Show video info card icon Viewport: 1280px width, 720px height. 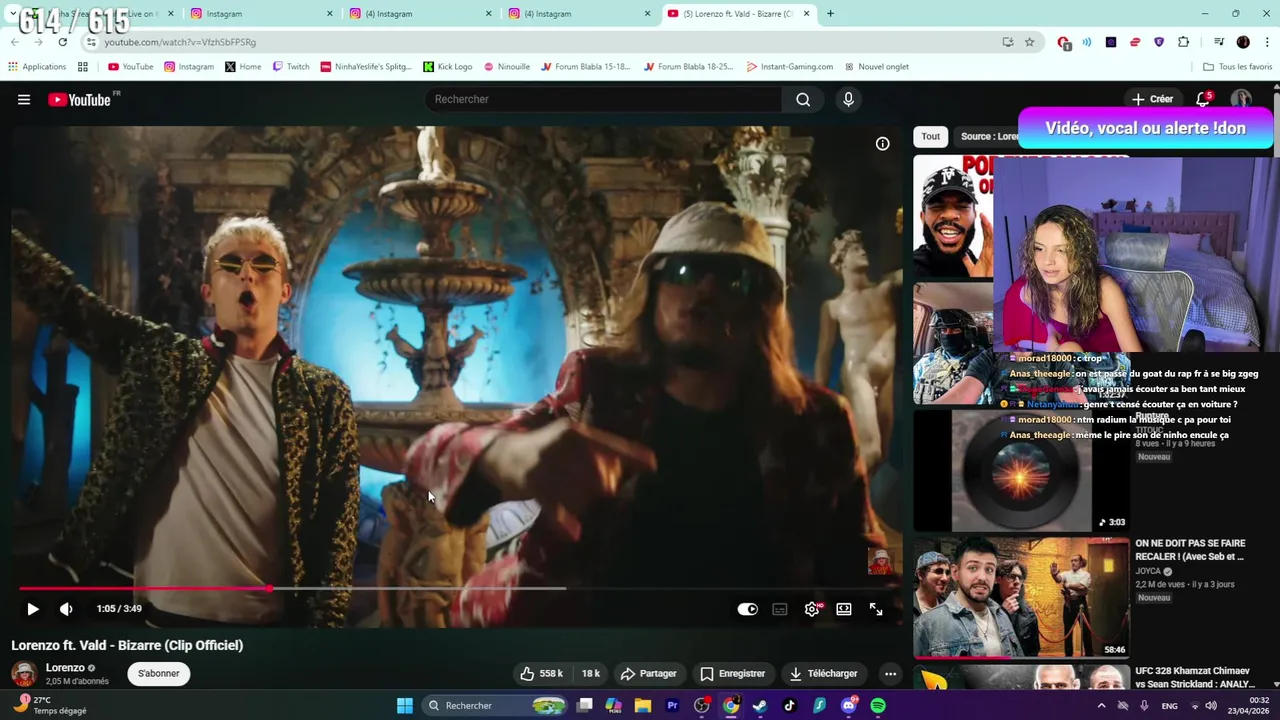882,144
